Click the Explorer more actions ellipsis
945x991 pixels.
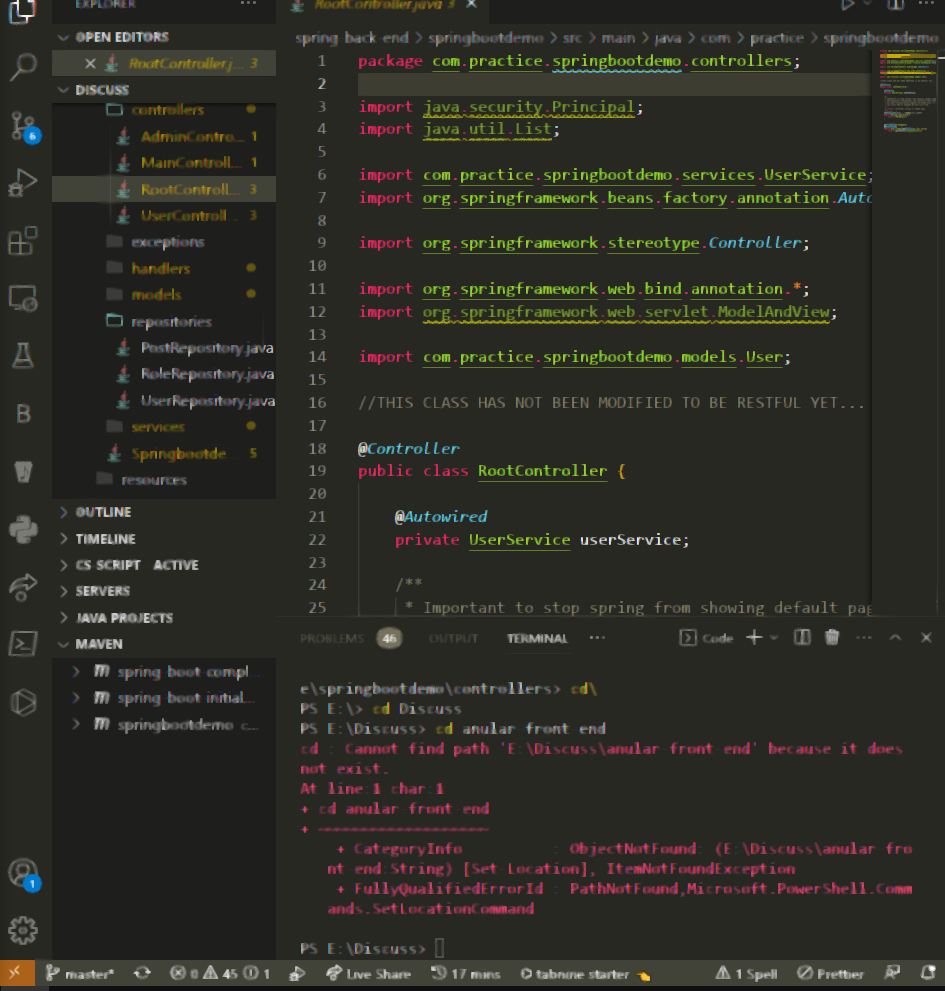coord(249,4)
